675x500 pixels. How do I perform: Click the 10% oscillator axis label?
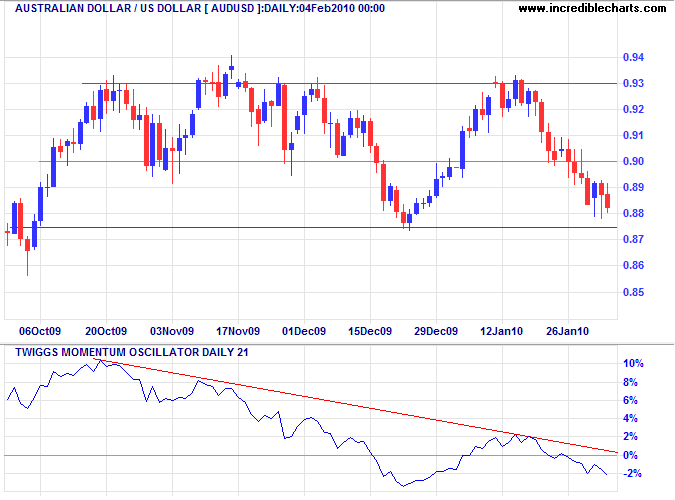click(x=633, y=363)
